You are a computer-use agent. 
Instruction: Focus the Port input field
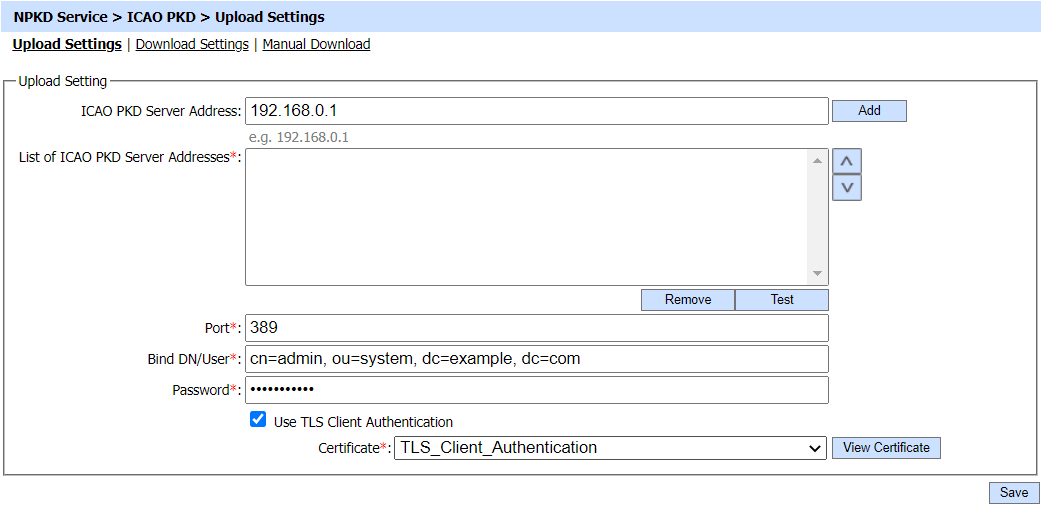tap(536, 328)
